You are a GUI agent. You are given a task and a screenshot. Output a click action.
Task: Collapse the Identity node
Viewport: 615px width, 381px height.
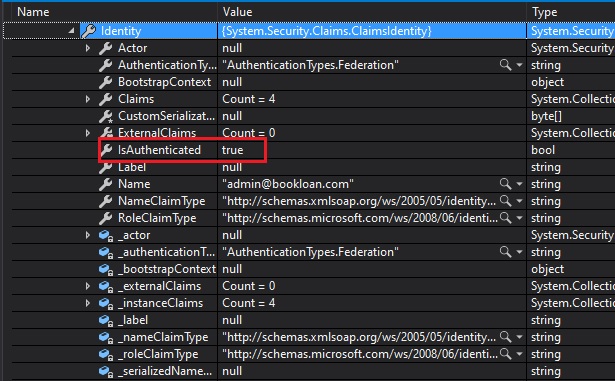click(x=71, y=31)
